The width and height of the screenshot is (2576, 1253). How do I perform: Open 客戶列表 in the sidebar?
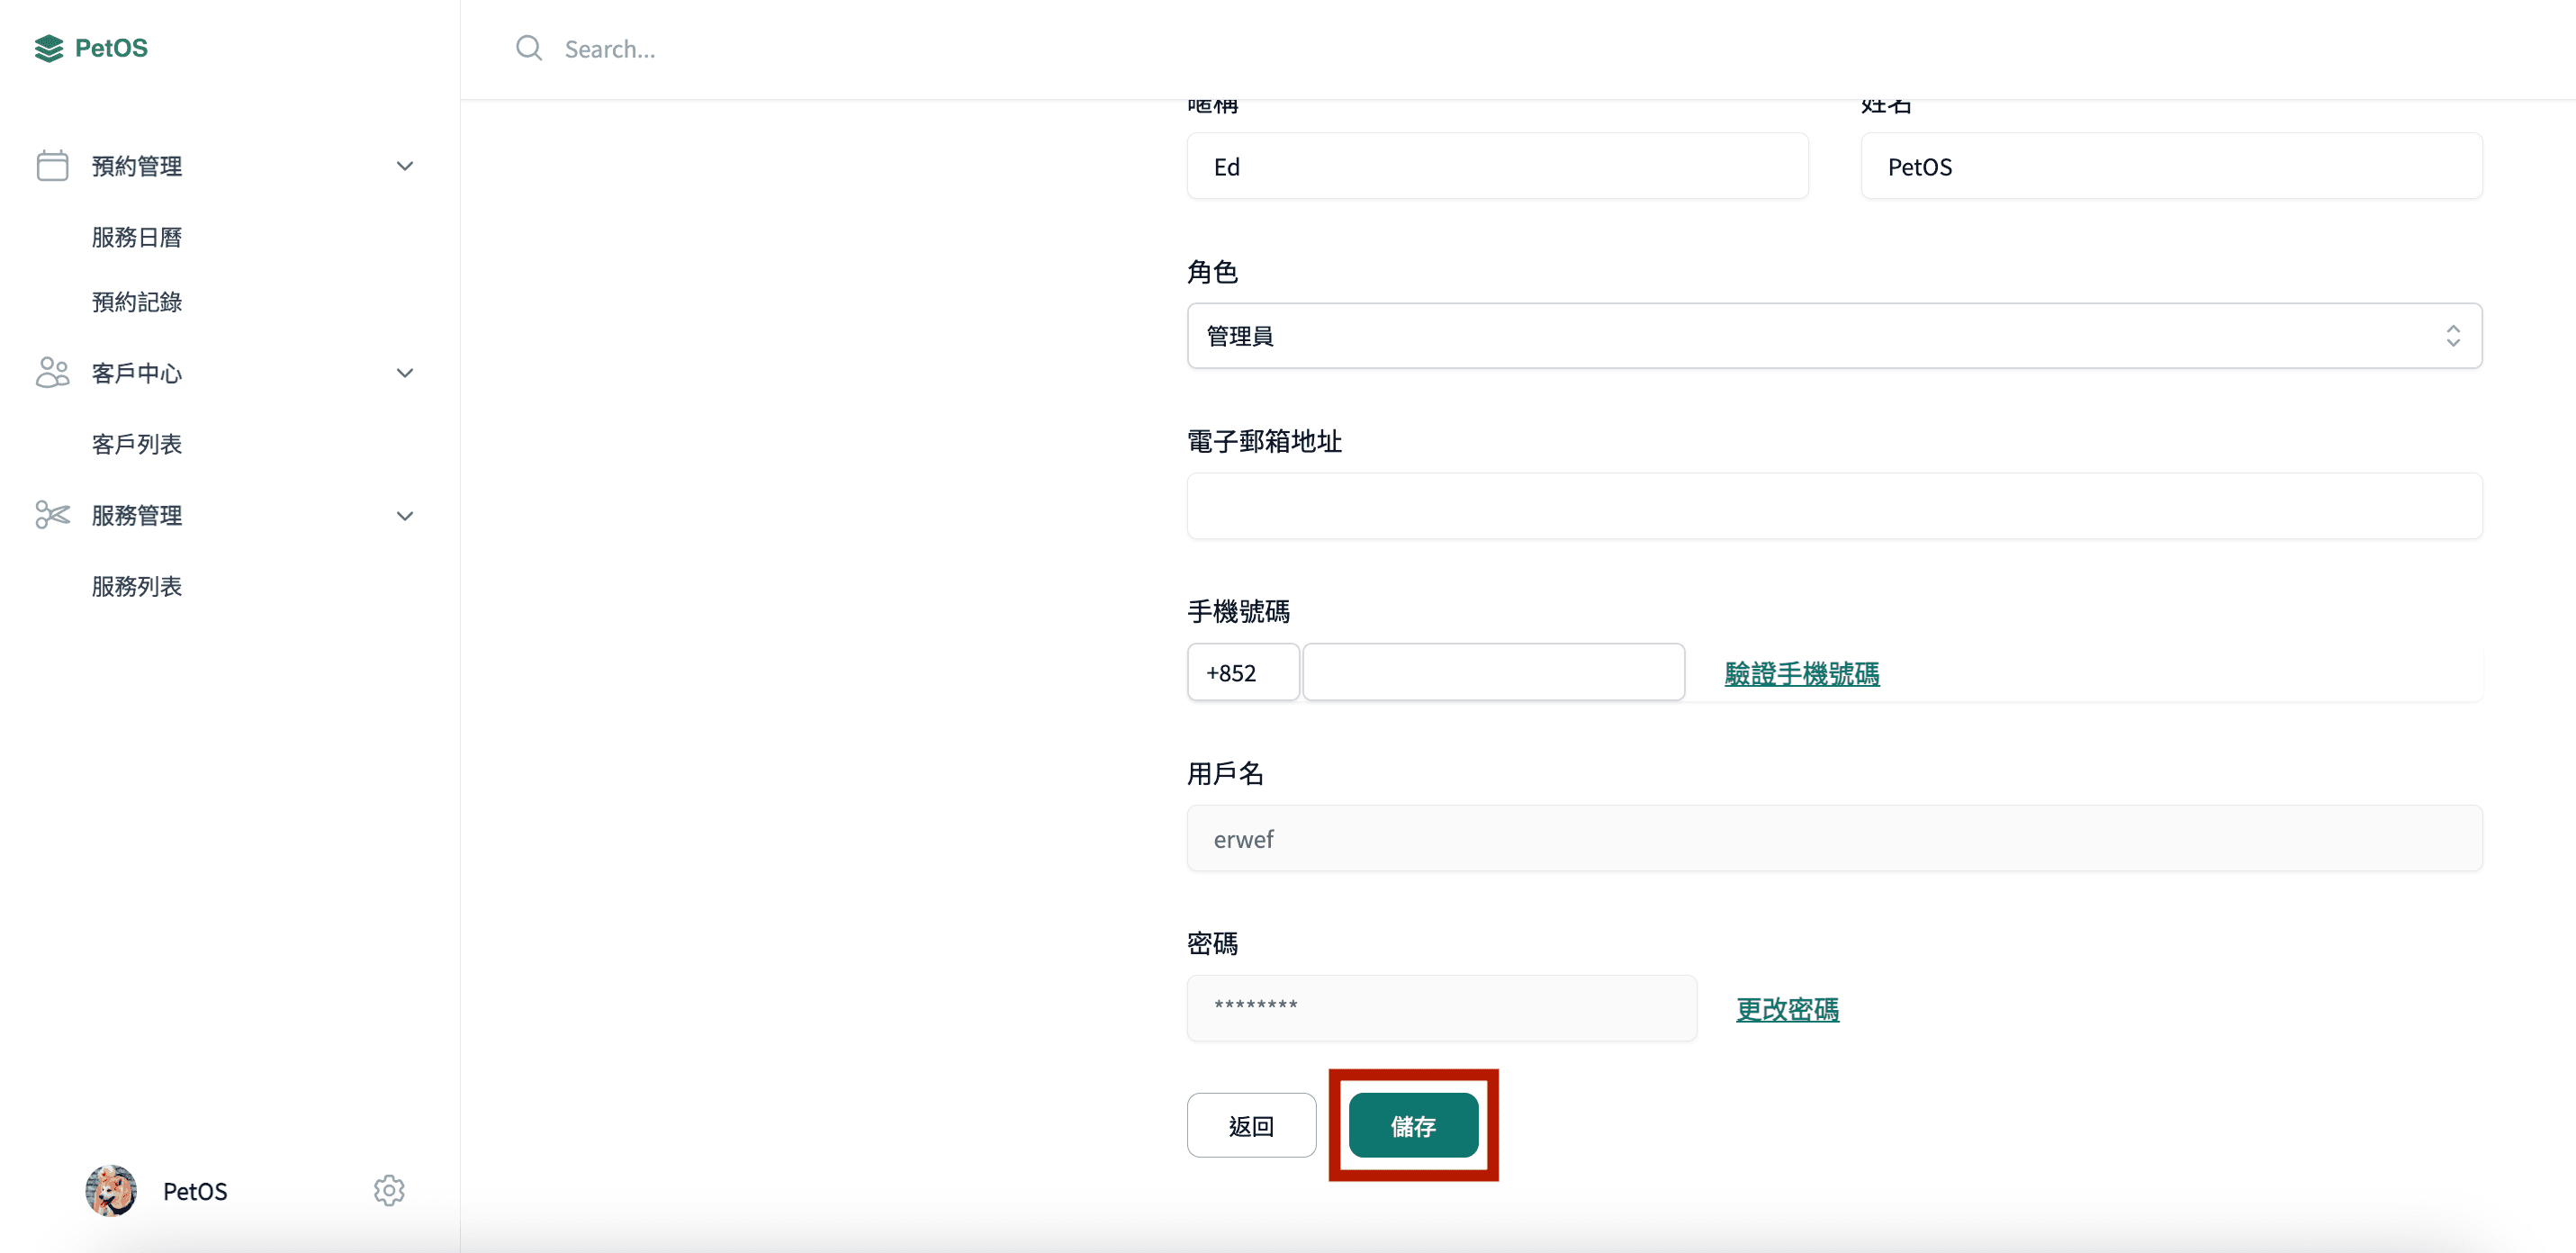(x=137, y=444)
